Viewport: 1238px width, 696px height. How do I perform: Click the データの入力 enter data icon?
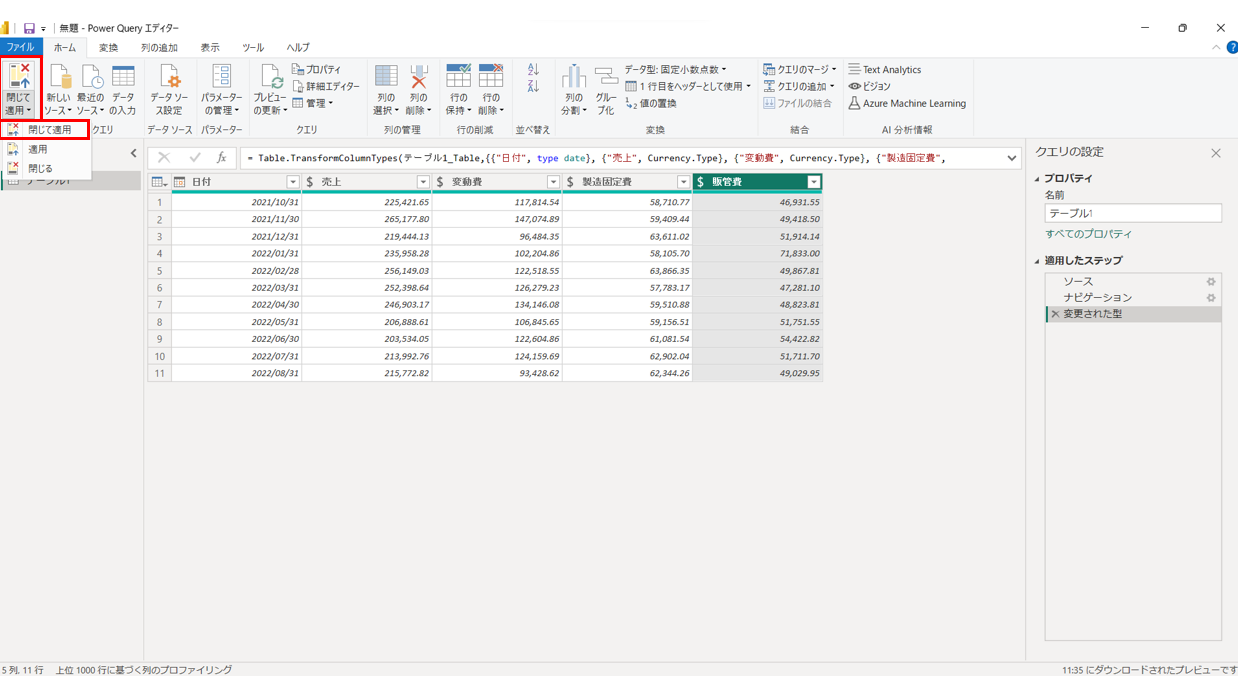tap(123, 77)
